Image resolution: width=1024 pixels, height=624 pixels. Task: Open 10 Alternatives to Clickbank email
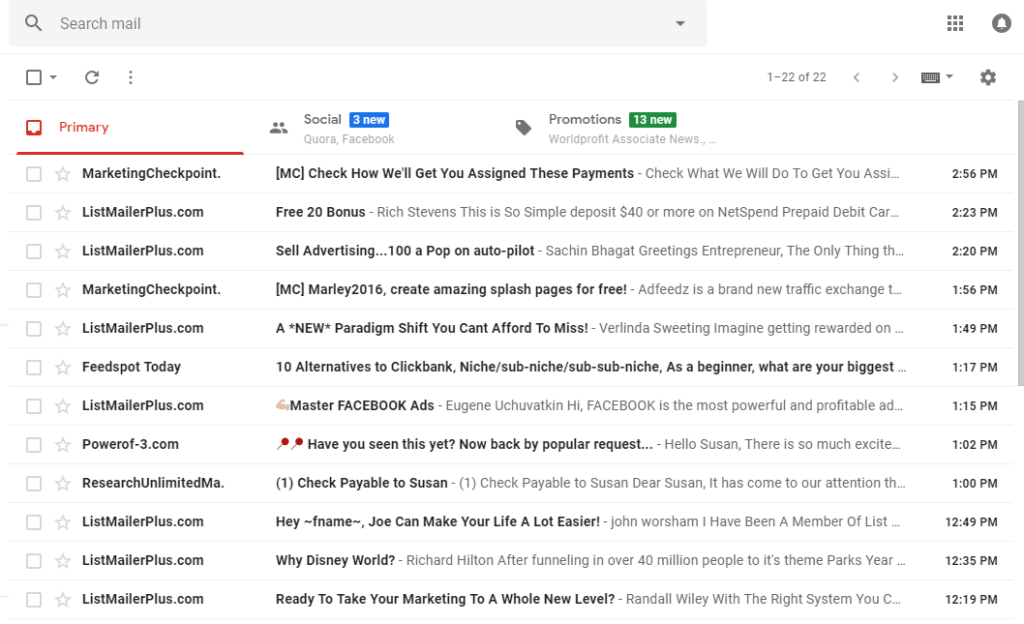point(511,367)
